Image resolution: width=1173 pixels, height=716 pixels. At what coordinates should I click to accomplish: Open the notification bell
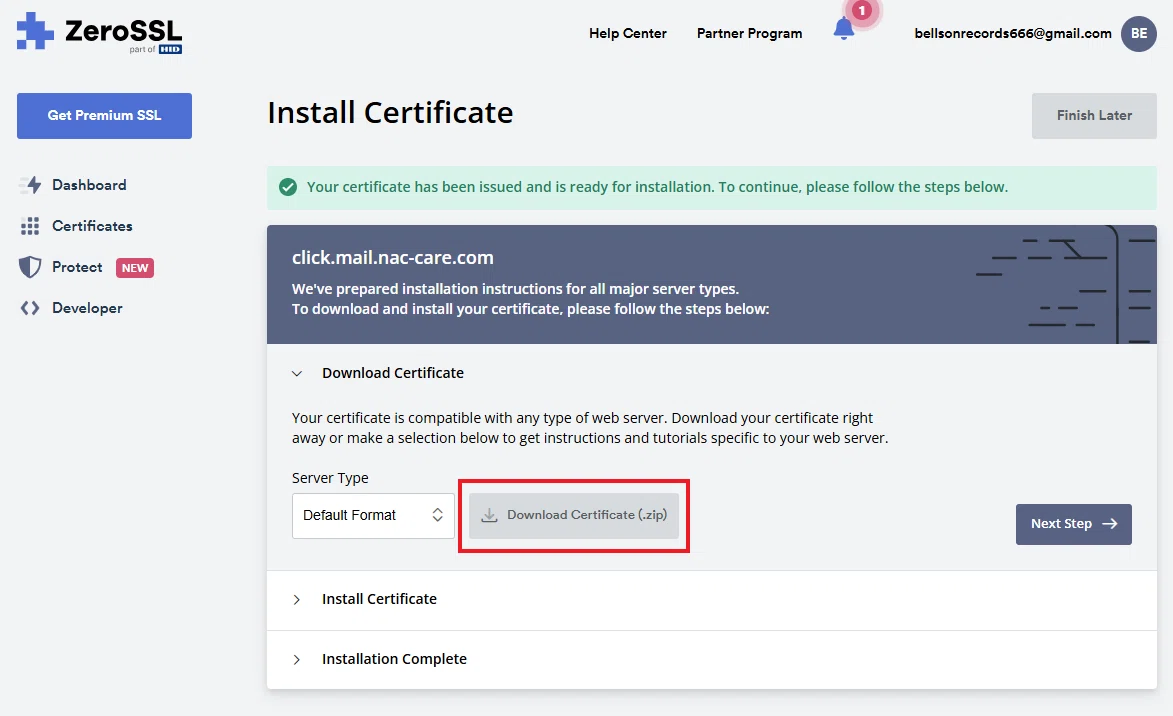[x=844, y=29]
